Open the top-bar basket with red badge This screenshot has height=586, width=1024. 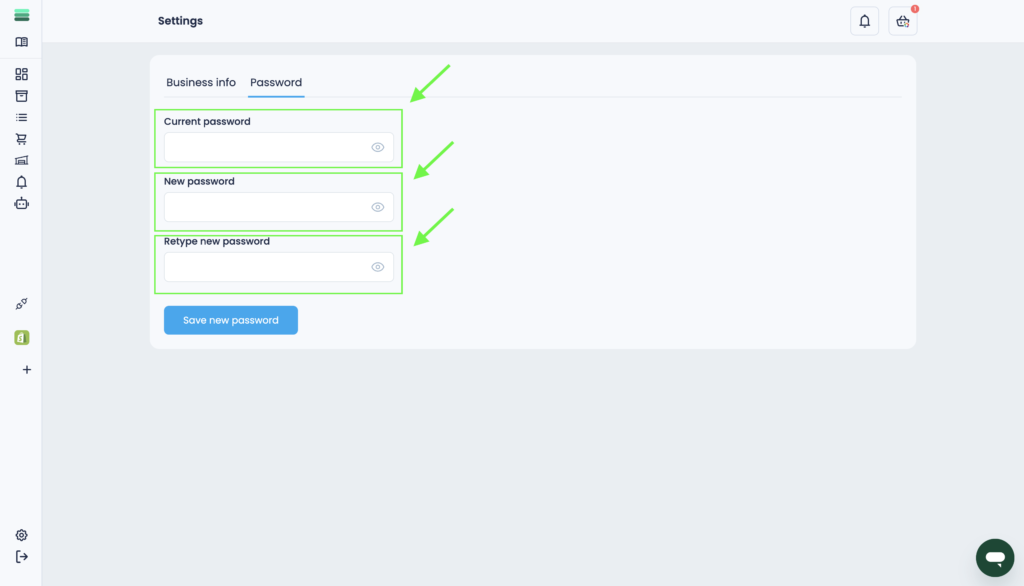coord(902,21)
